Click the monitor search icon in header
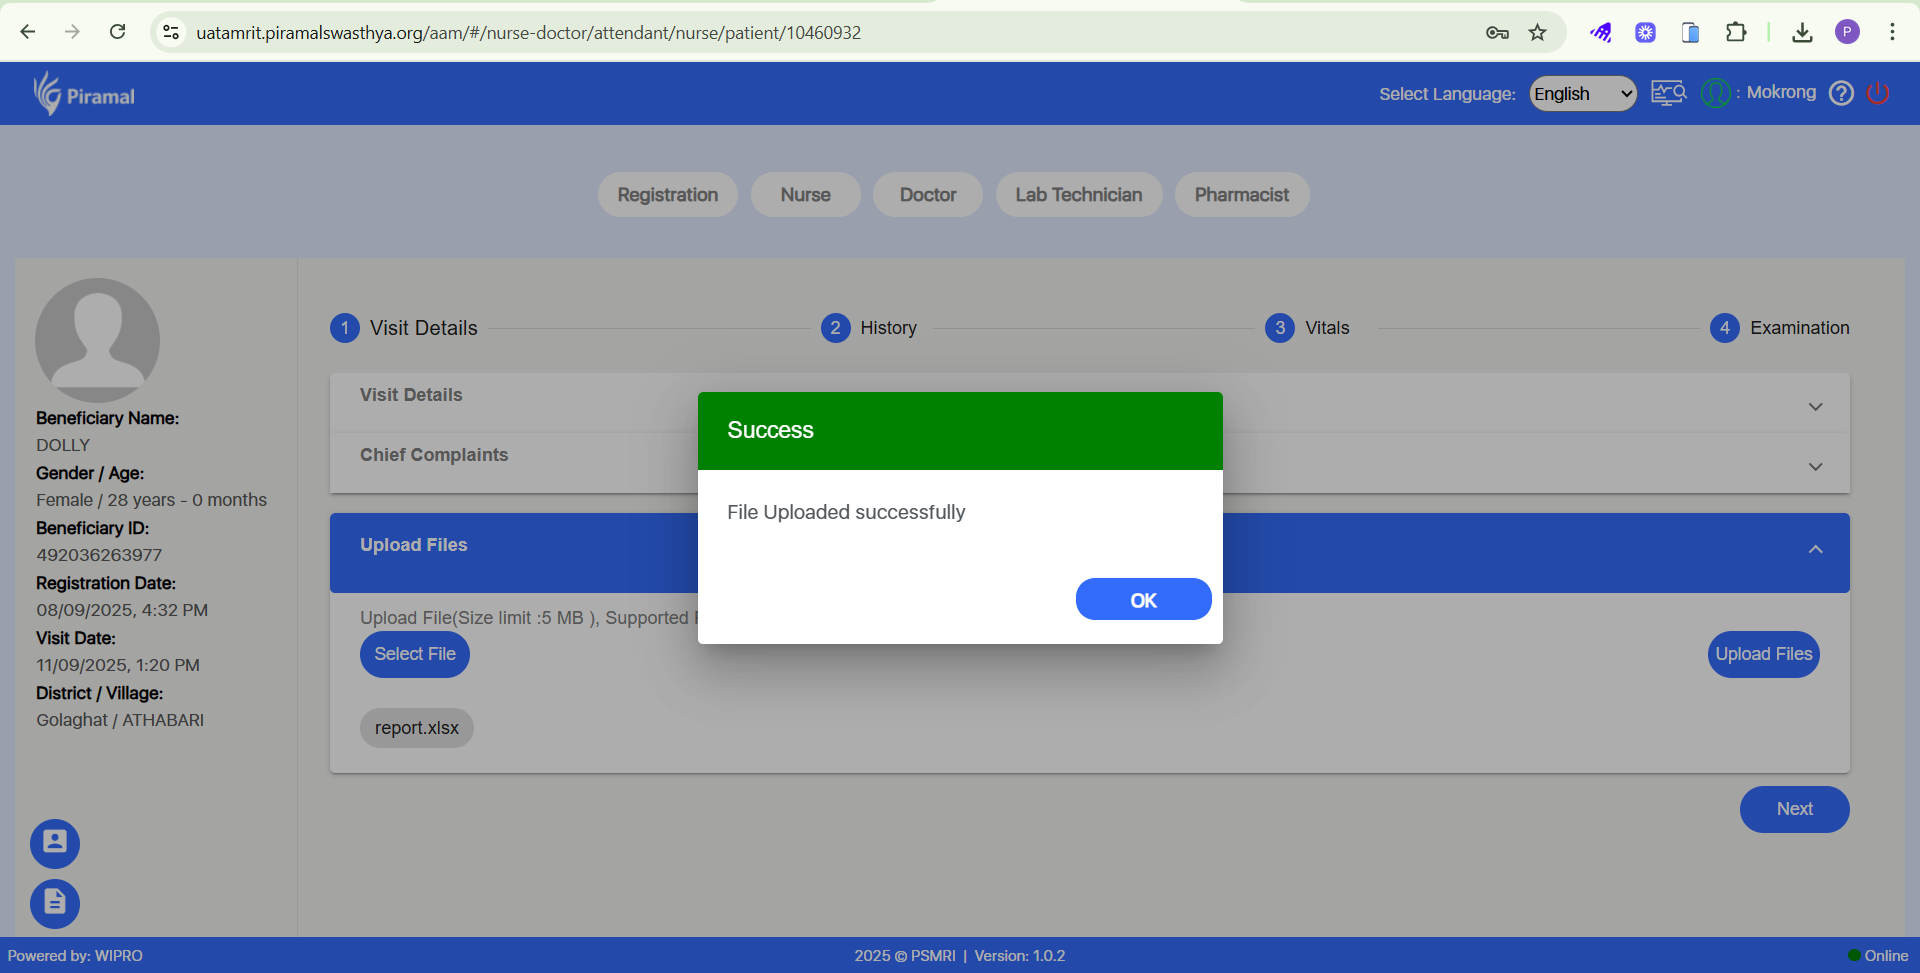Image resolution: width=1920 pixels, height=973 pixels. click(1667, 93)
